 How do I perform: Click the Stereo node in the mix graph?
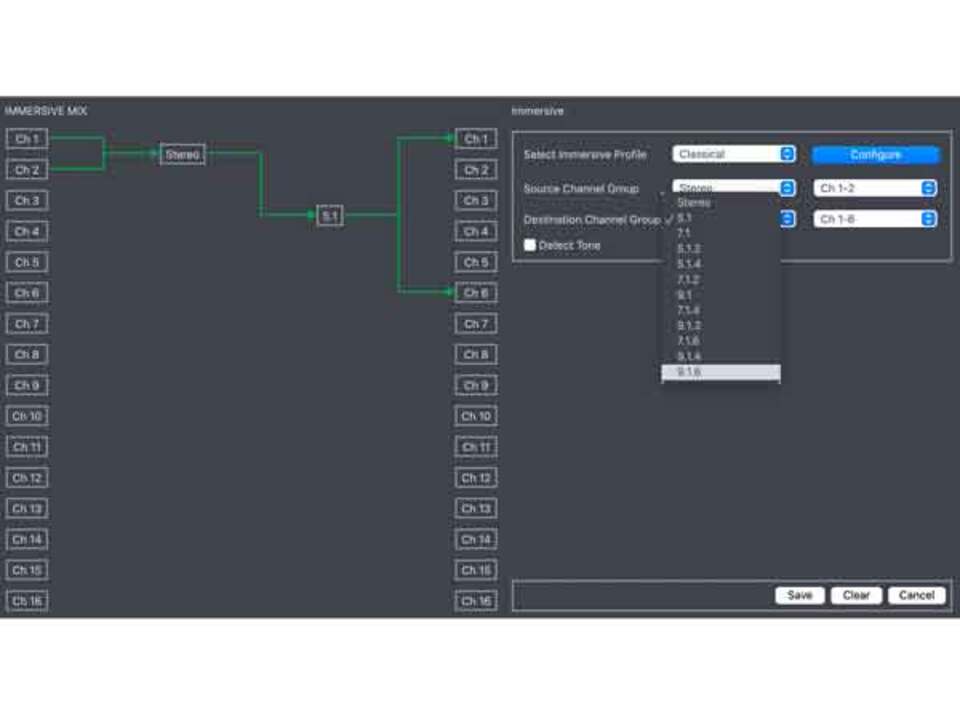click(182, 154)
